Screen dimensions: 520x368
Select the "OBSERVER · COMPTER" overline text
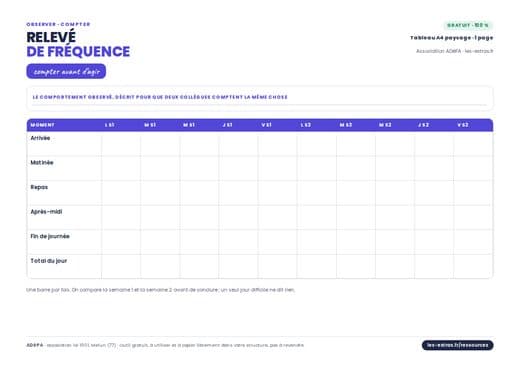point(58,24)
